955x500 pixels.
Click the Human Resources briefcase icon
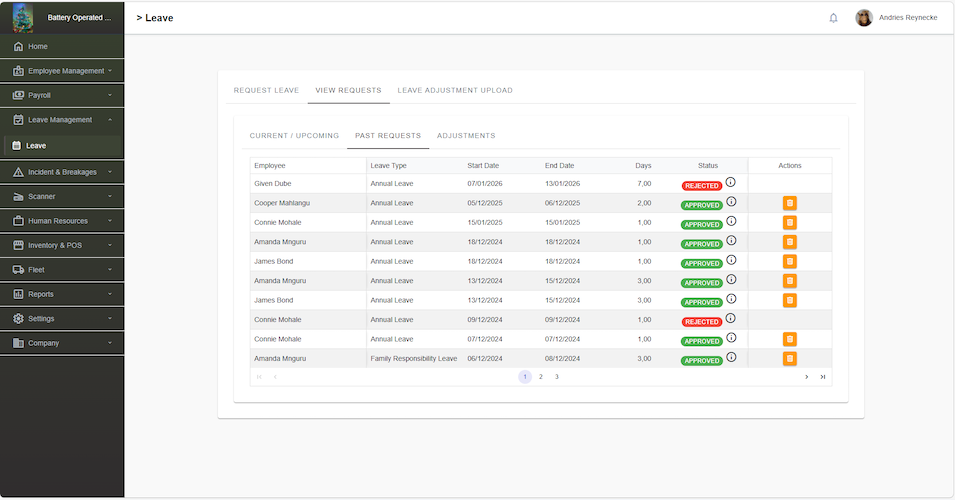coord(18,220)
